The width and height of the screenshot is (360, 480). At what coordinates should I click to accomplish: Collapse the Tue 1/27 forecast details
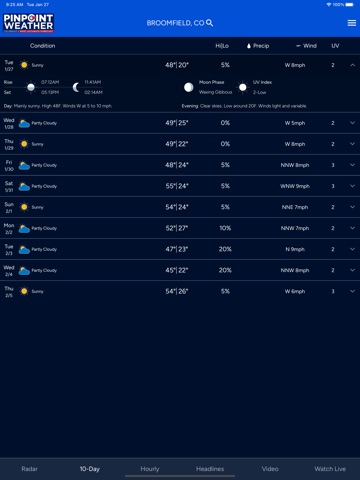352,65
